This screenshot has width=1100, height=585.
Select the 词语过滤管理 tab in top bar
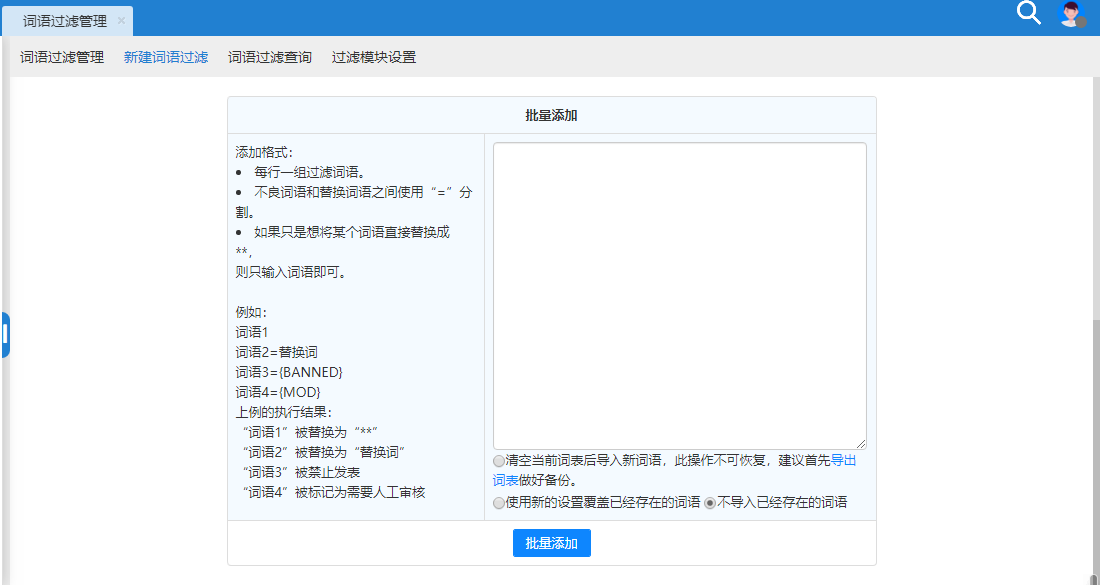click(x=65, y=21)
